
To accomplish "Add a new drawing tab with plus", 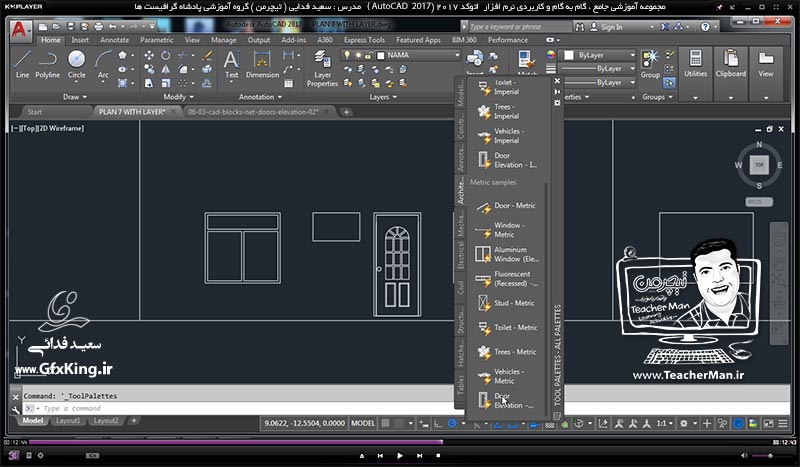I will [x=346, y=112].
